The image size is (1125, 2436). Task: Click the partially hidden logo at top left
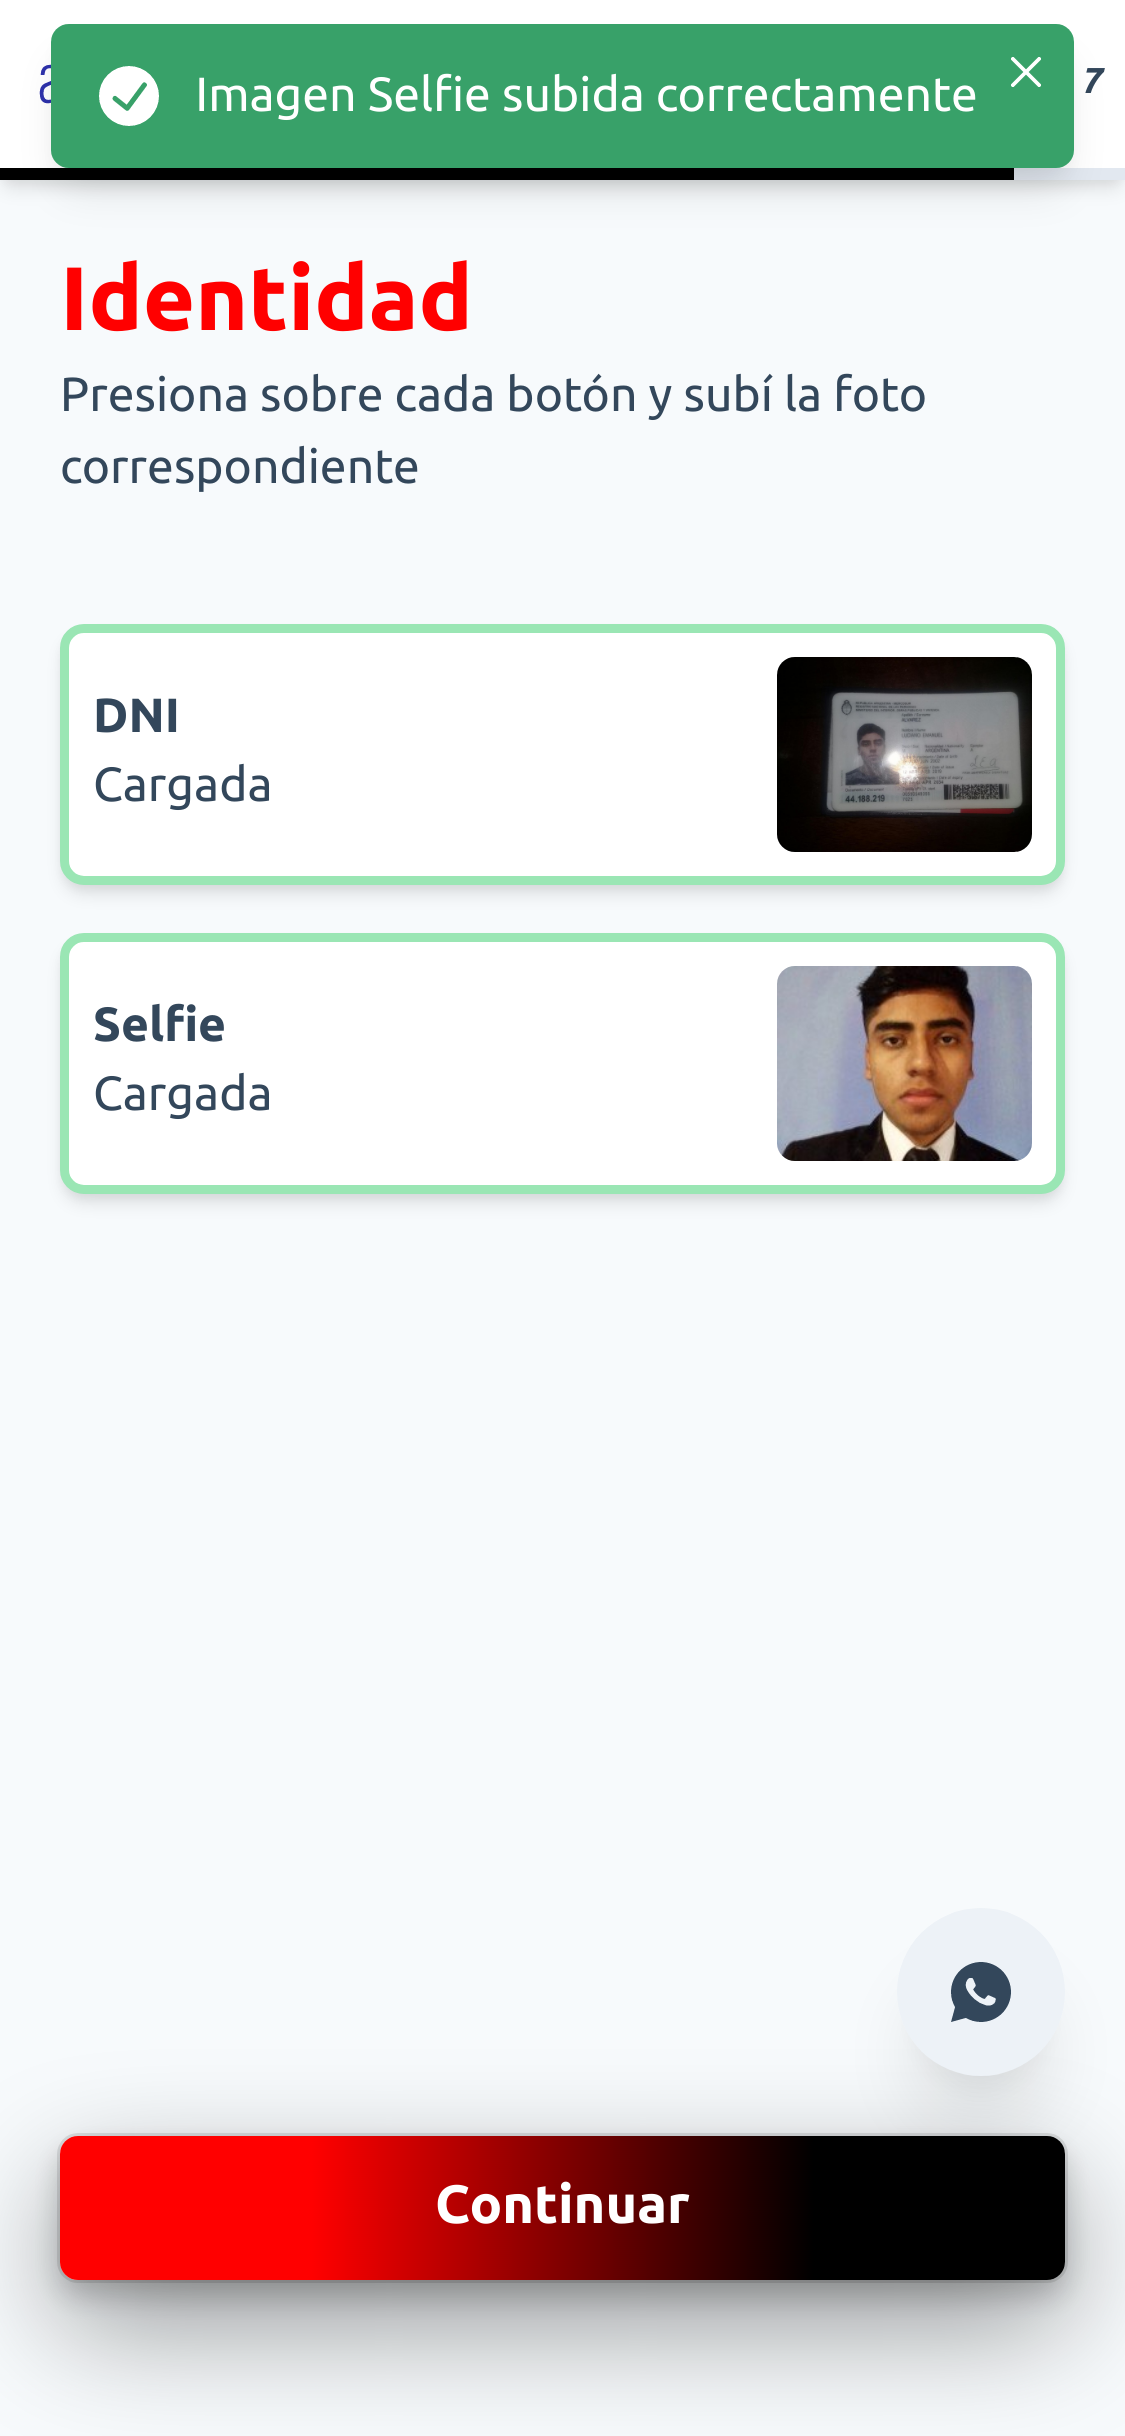click(44, 84)
